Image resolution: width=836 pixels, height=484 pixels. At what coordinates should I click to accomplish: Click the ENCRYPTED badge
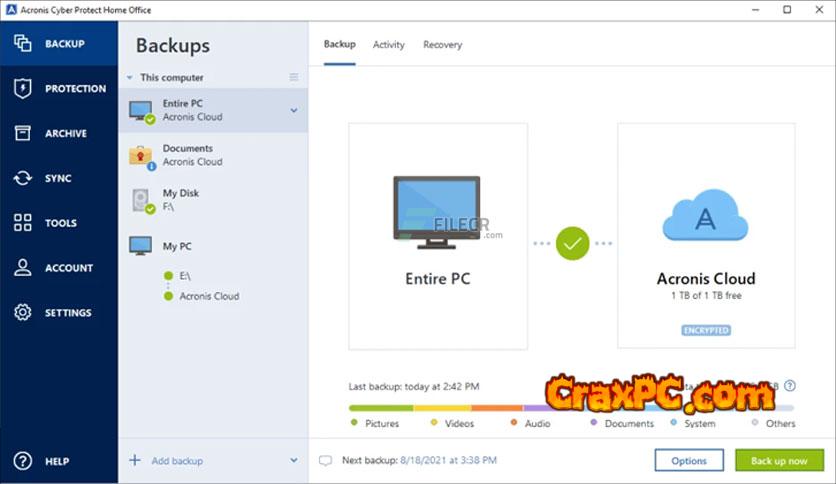tap(706, 330)
